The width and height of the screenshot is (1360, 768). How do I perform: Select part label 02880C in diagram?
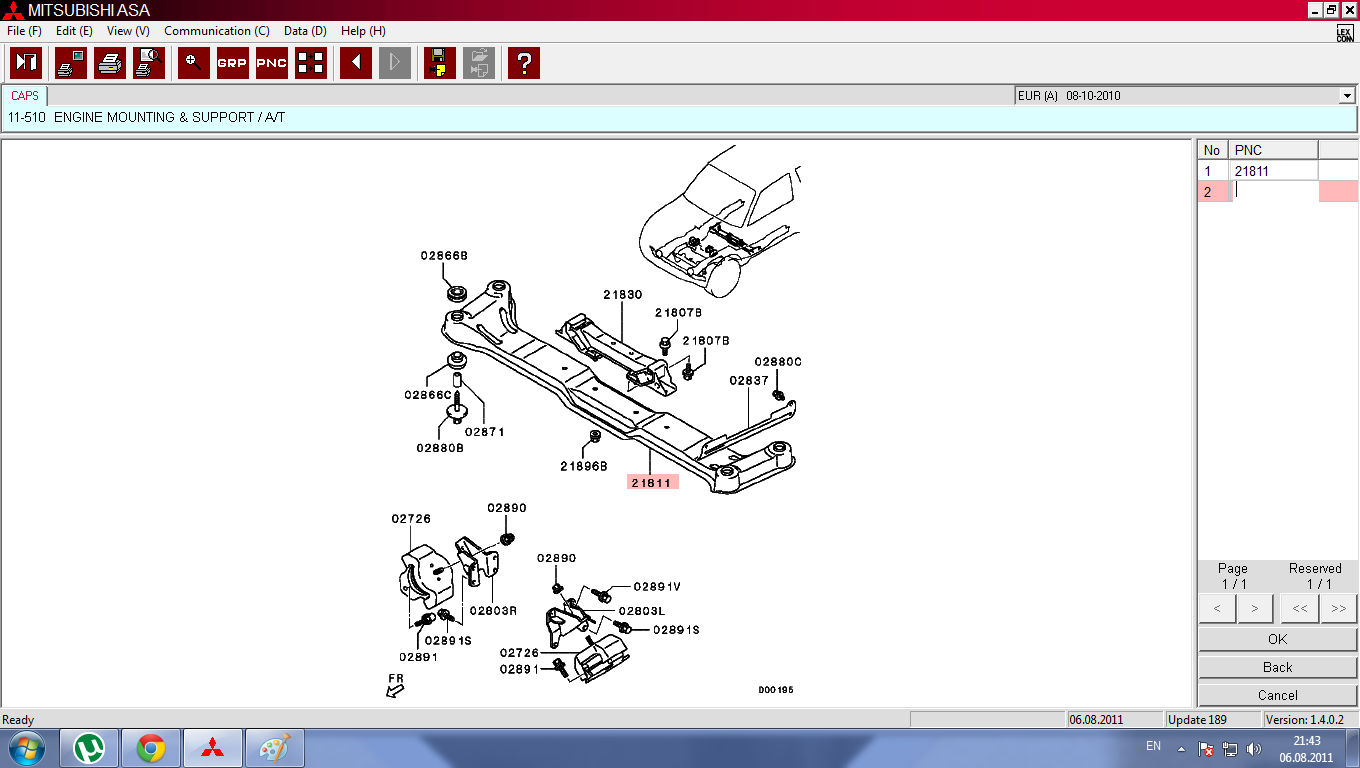(x=778, y=362)
